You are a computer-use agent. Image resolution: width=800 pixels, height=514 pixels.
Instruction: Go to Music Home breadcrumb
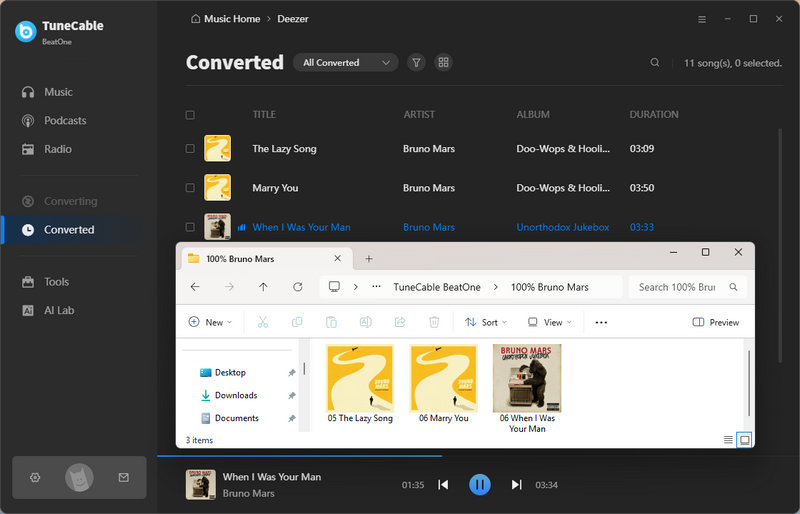pyautogui.click(x=226, y=19)
